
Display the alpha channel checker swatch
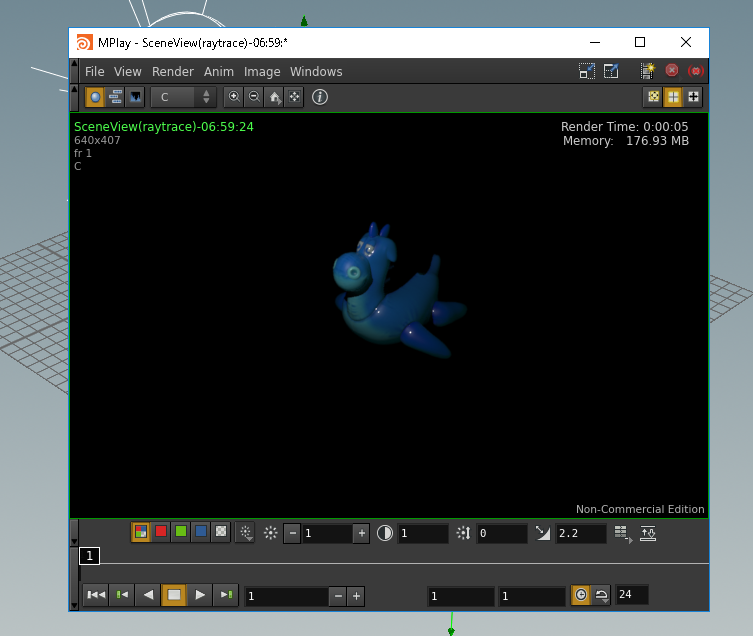[x=221, y=532]
